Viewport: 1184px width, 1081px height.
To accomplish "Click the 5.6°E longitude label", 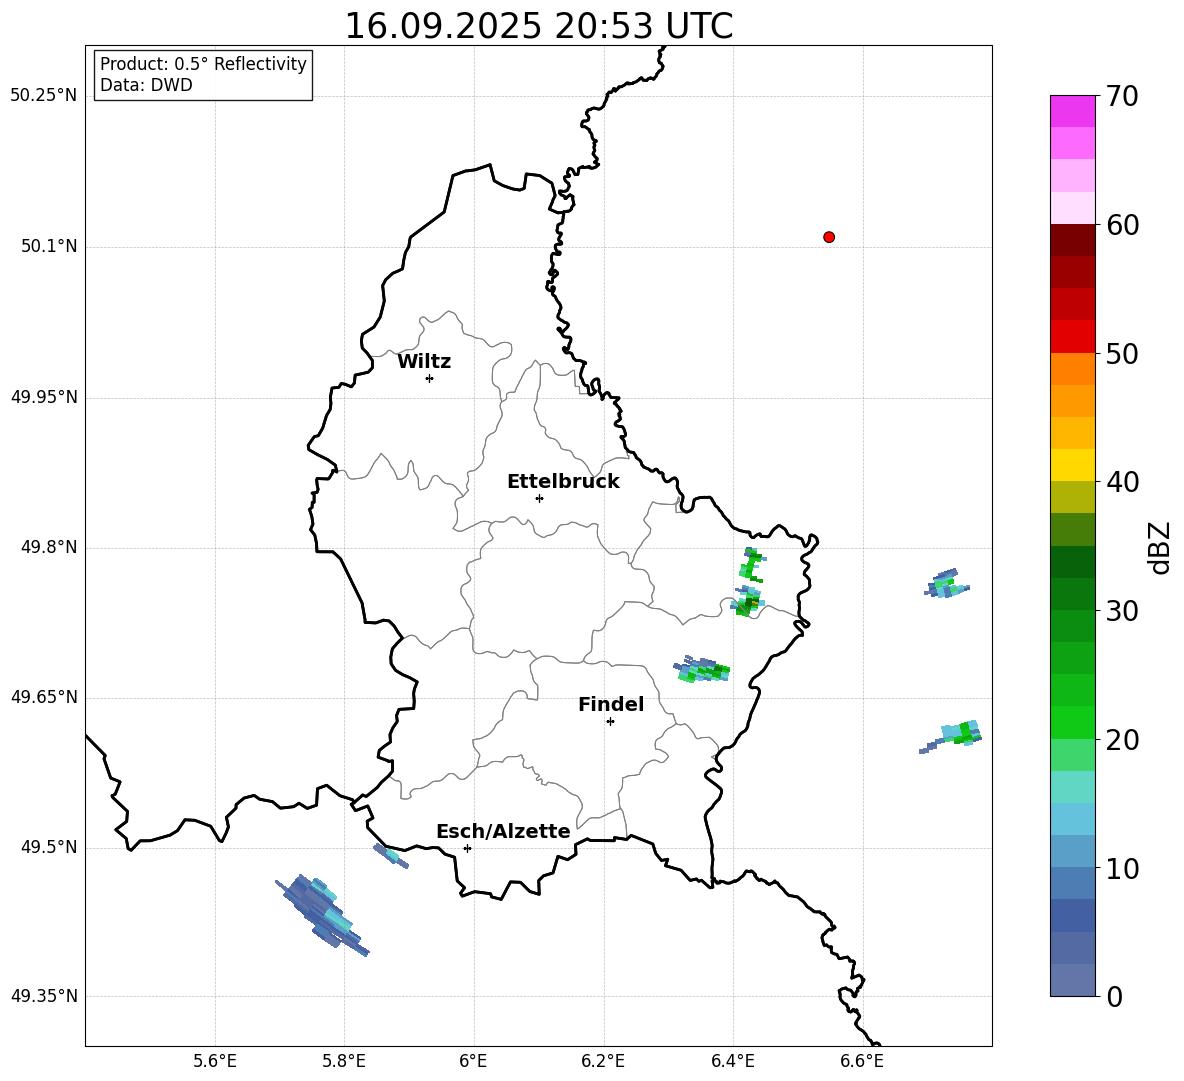I will coord(215,1062).
